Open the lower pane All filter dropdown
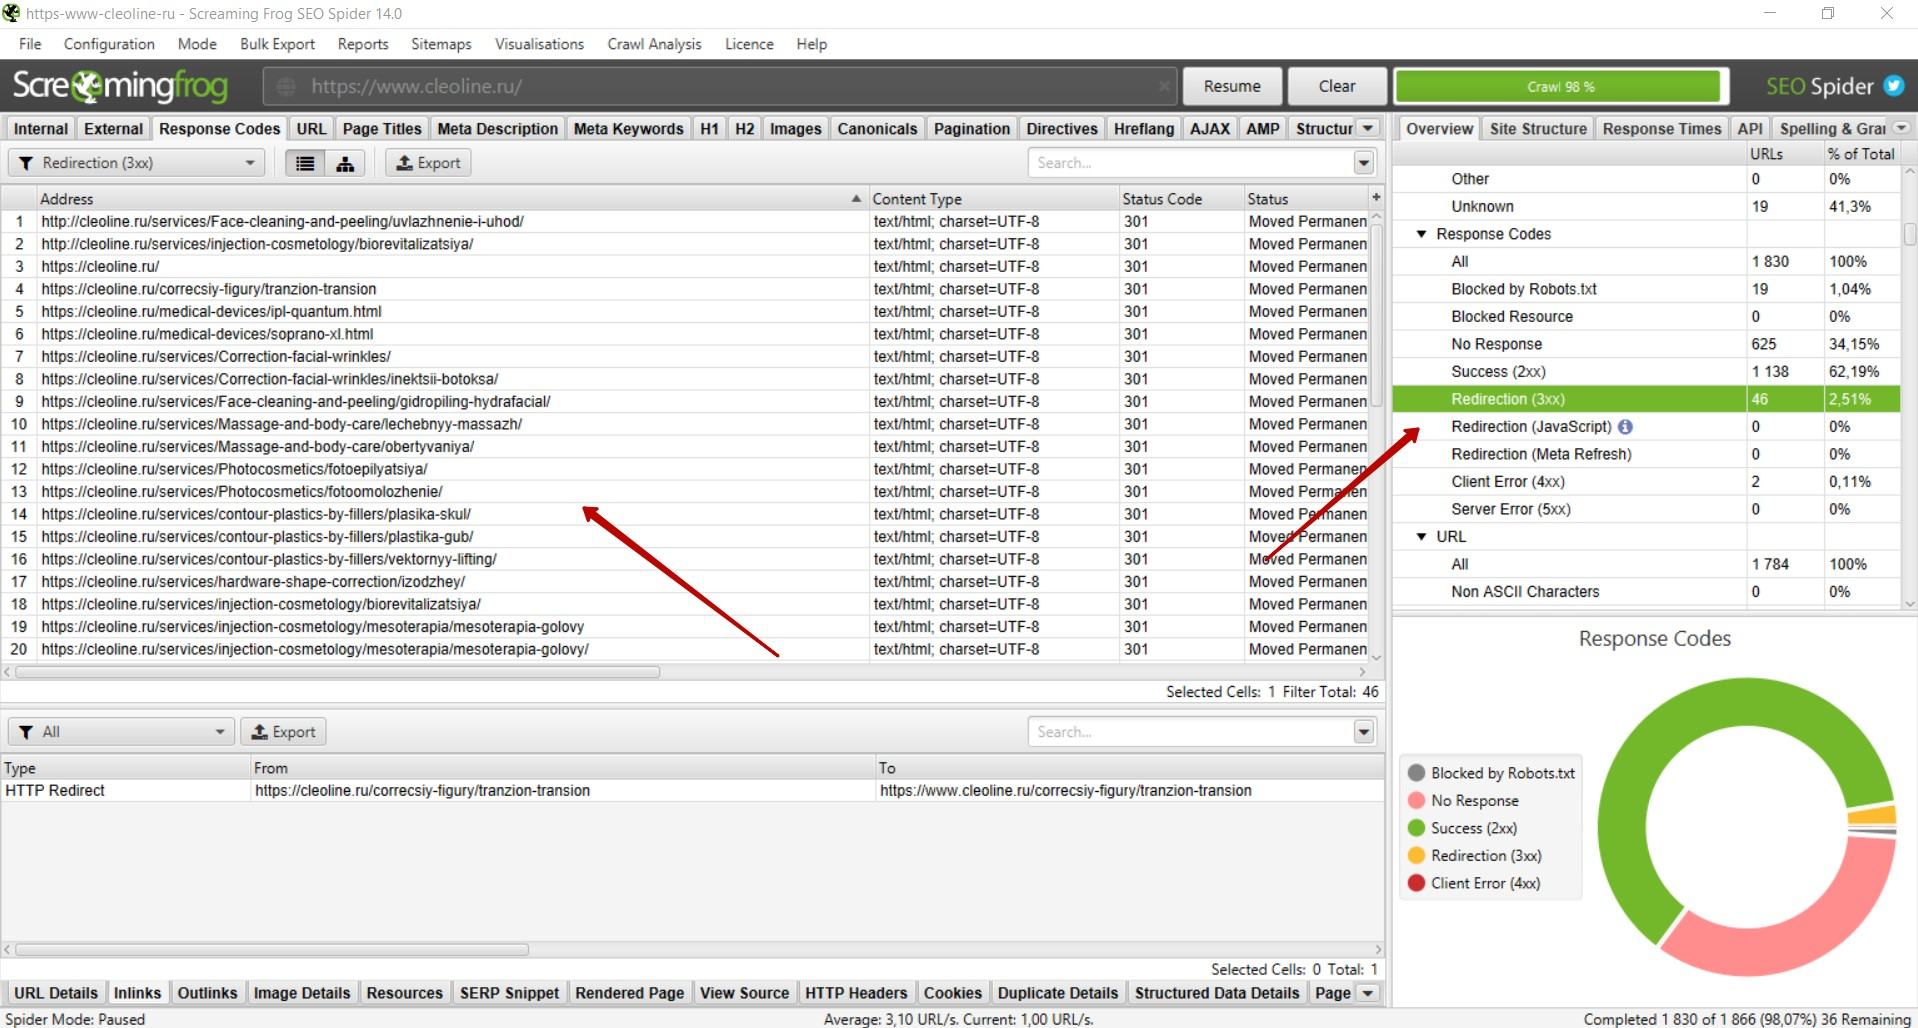 (x=121, y=732)
